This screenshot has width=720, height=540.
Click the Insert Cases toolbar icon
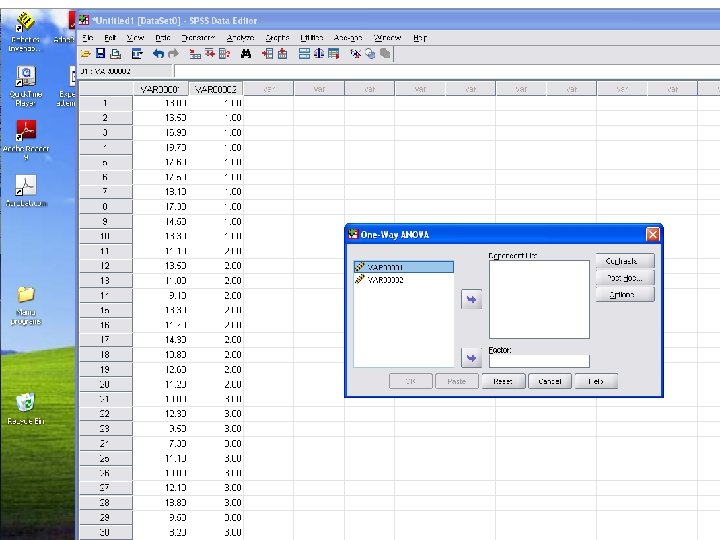click(267, 54)
